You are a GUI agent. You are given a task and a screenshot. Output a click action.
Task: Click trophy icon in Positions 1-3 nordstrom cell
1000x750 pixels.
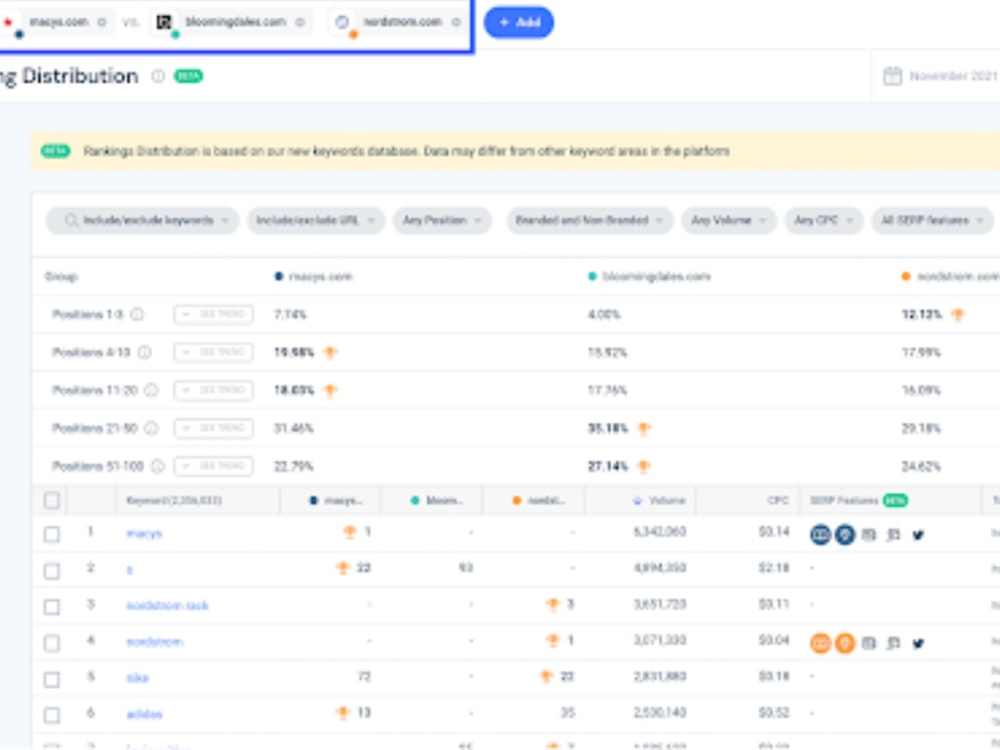(957, 314)
